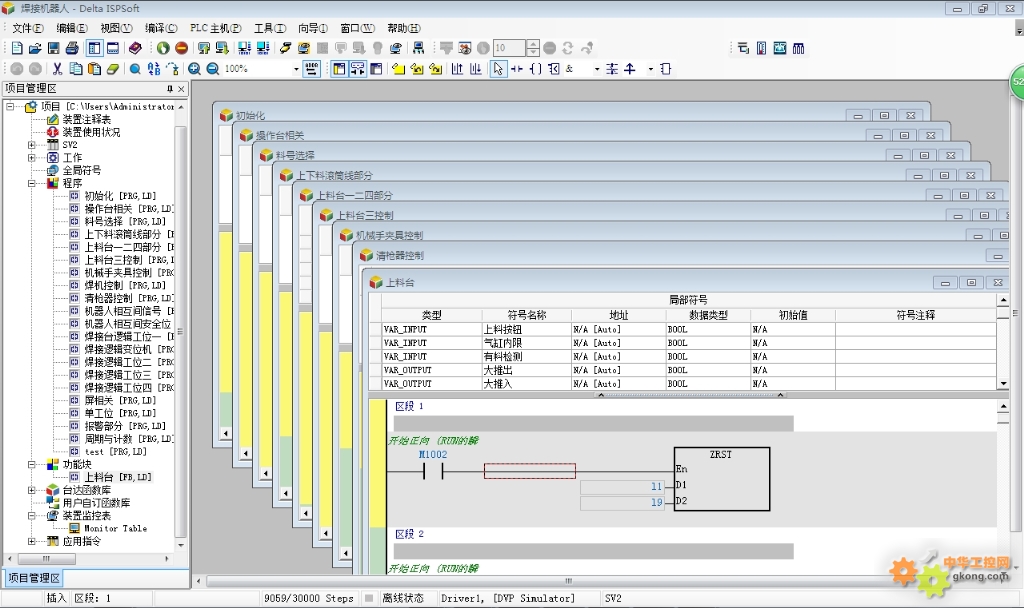Click the Cut scissors icon

(57, 69)
